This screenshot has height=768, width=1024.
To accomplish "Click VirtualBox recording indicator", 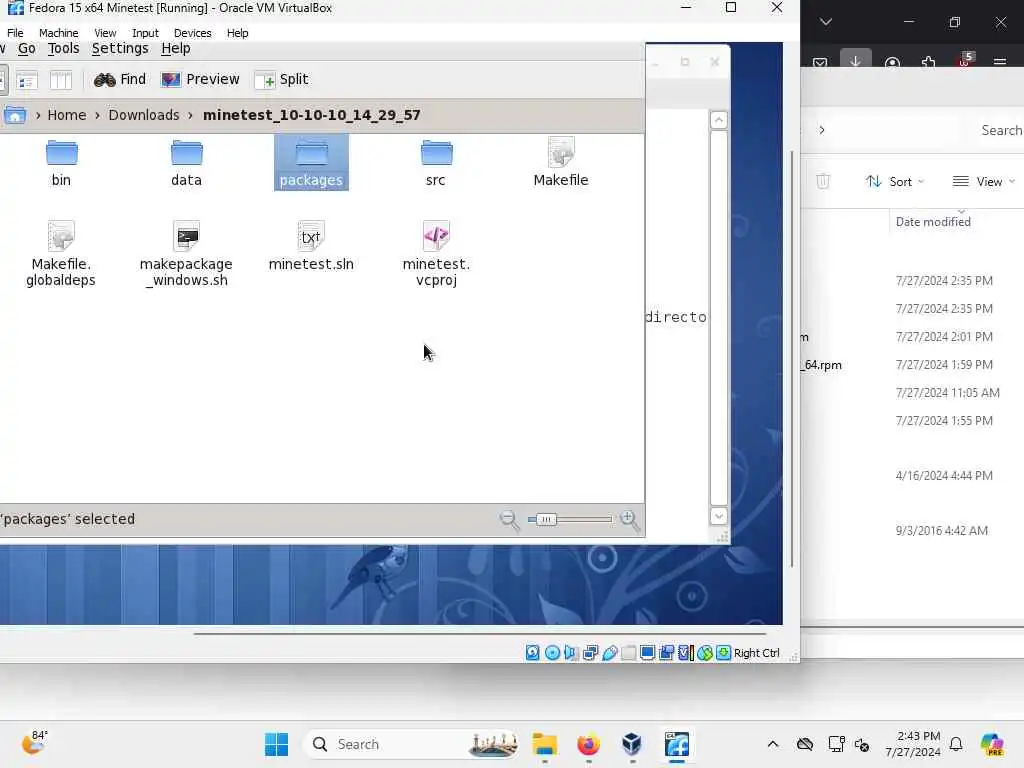I will point(667,652).
